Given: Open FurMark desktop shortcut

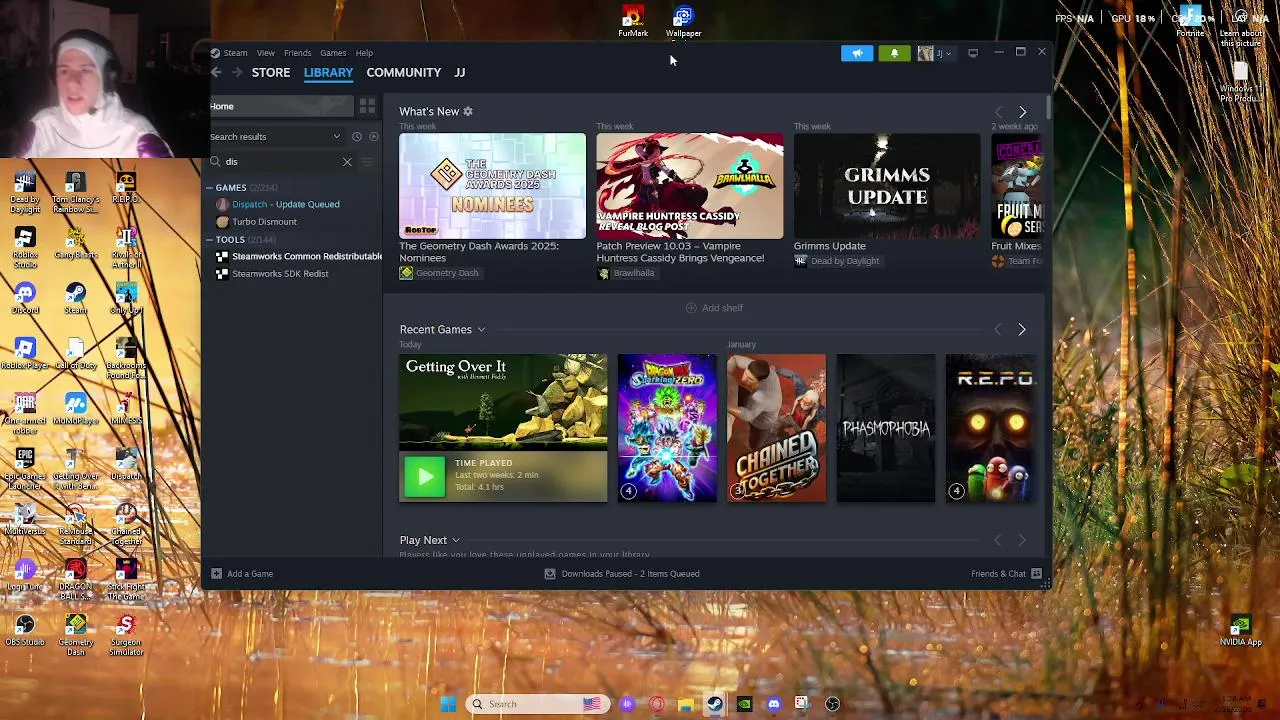Looking at the screenshot, I should click(633, 21).
